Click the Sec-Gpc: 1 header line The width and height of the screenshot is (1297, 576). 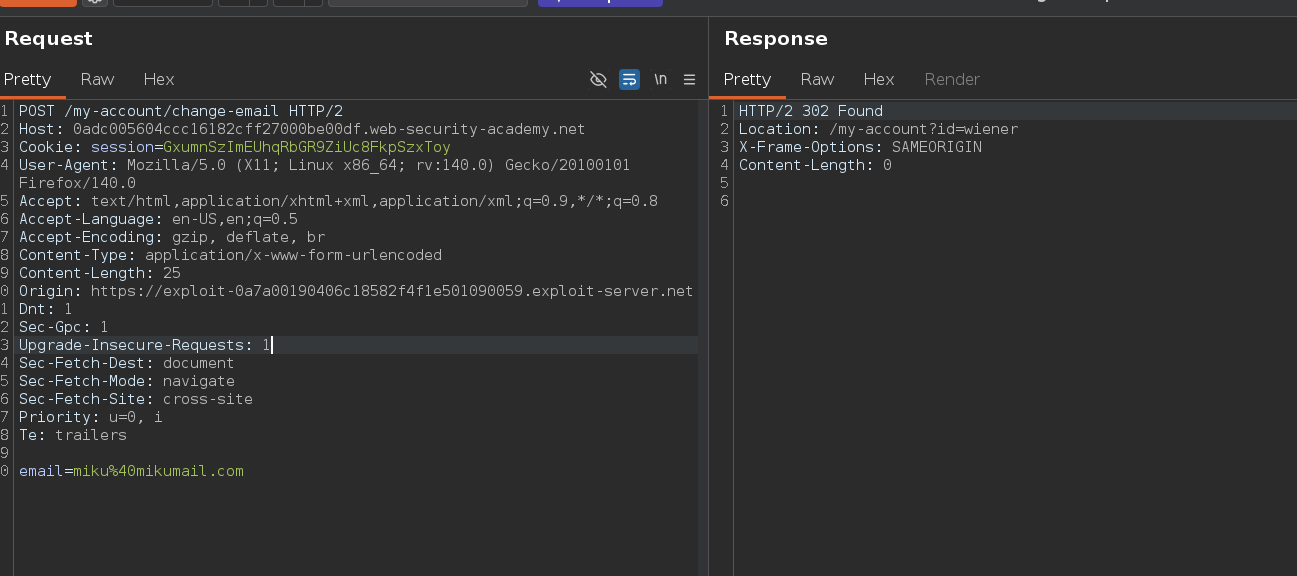pyautogui.click(x=64, y=327)
